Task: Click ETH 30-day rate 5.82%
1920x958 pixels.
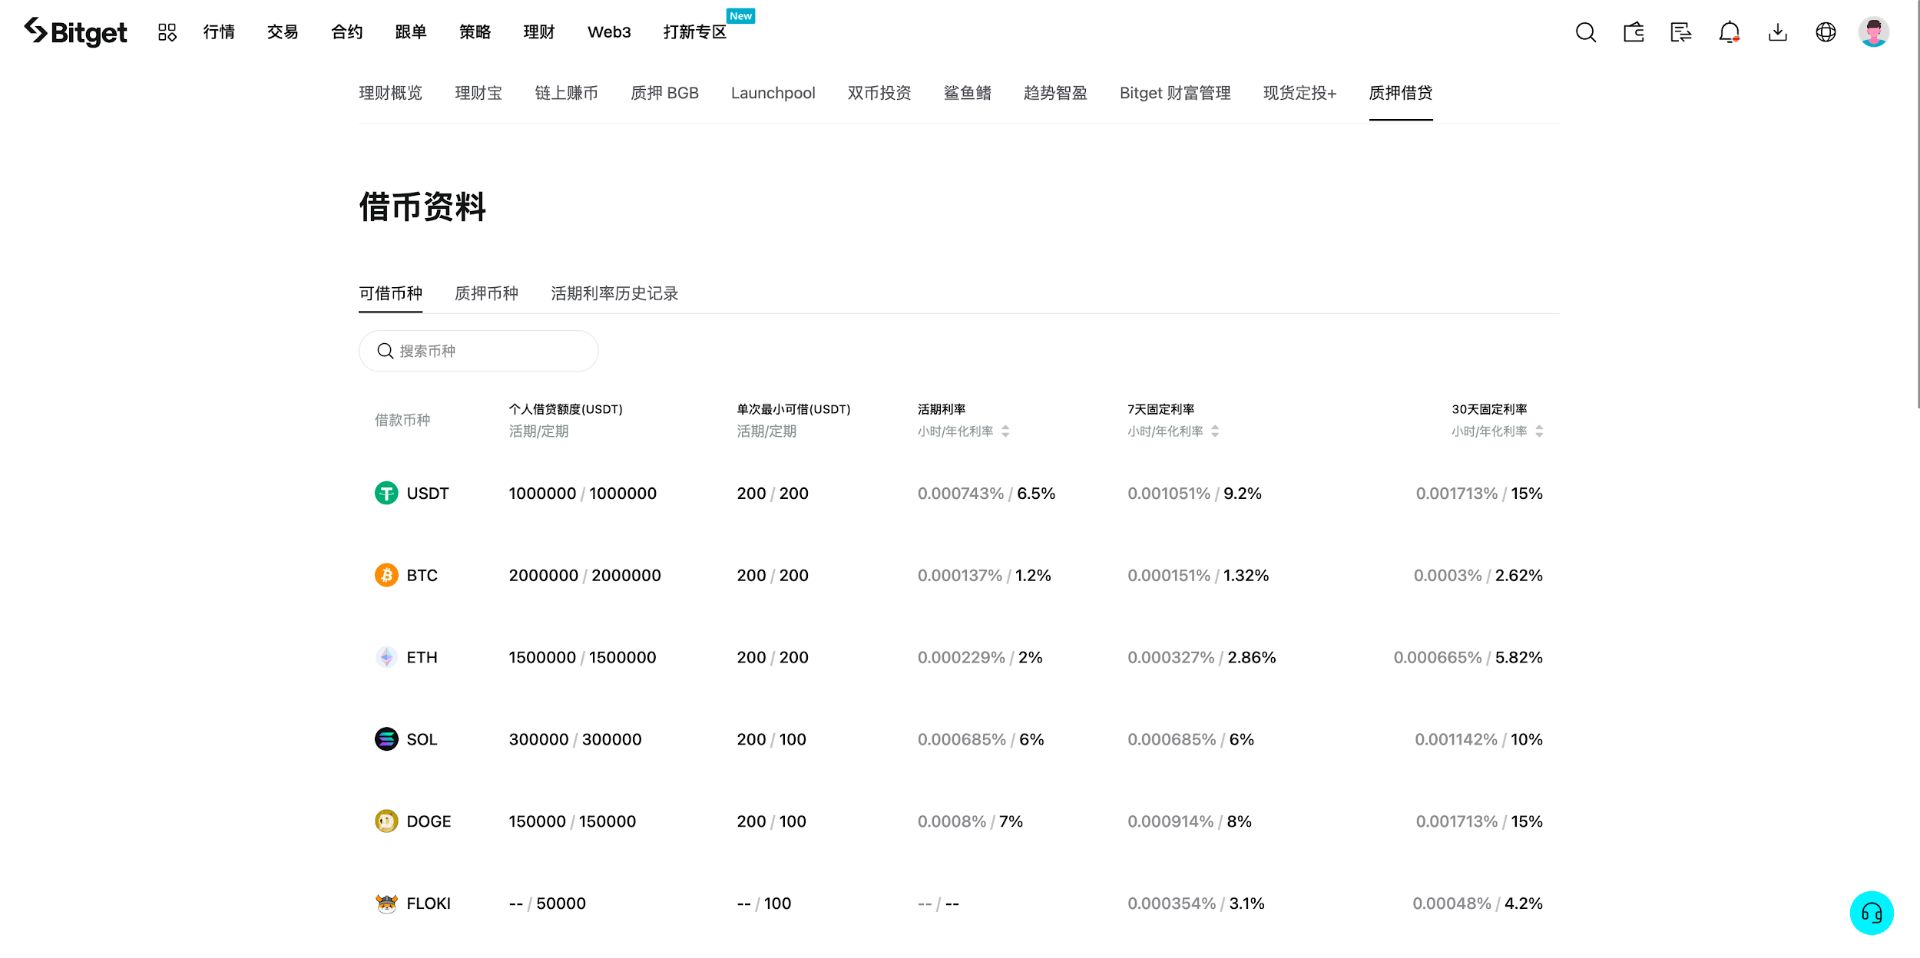Action: point(1519,657)
